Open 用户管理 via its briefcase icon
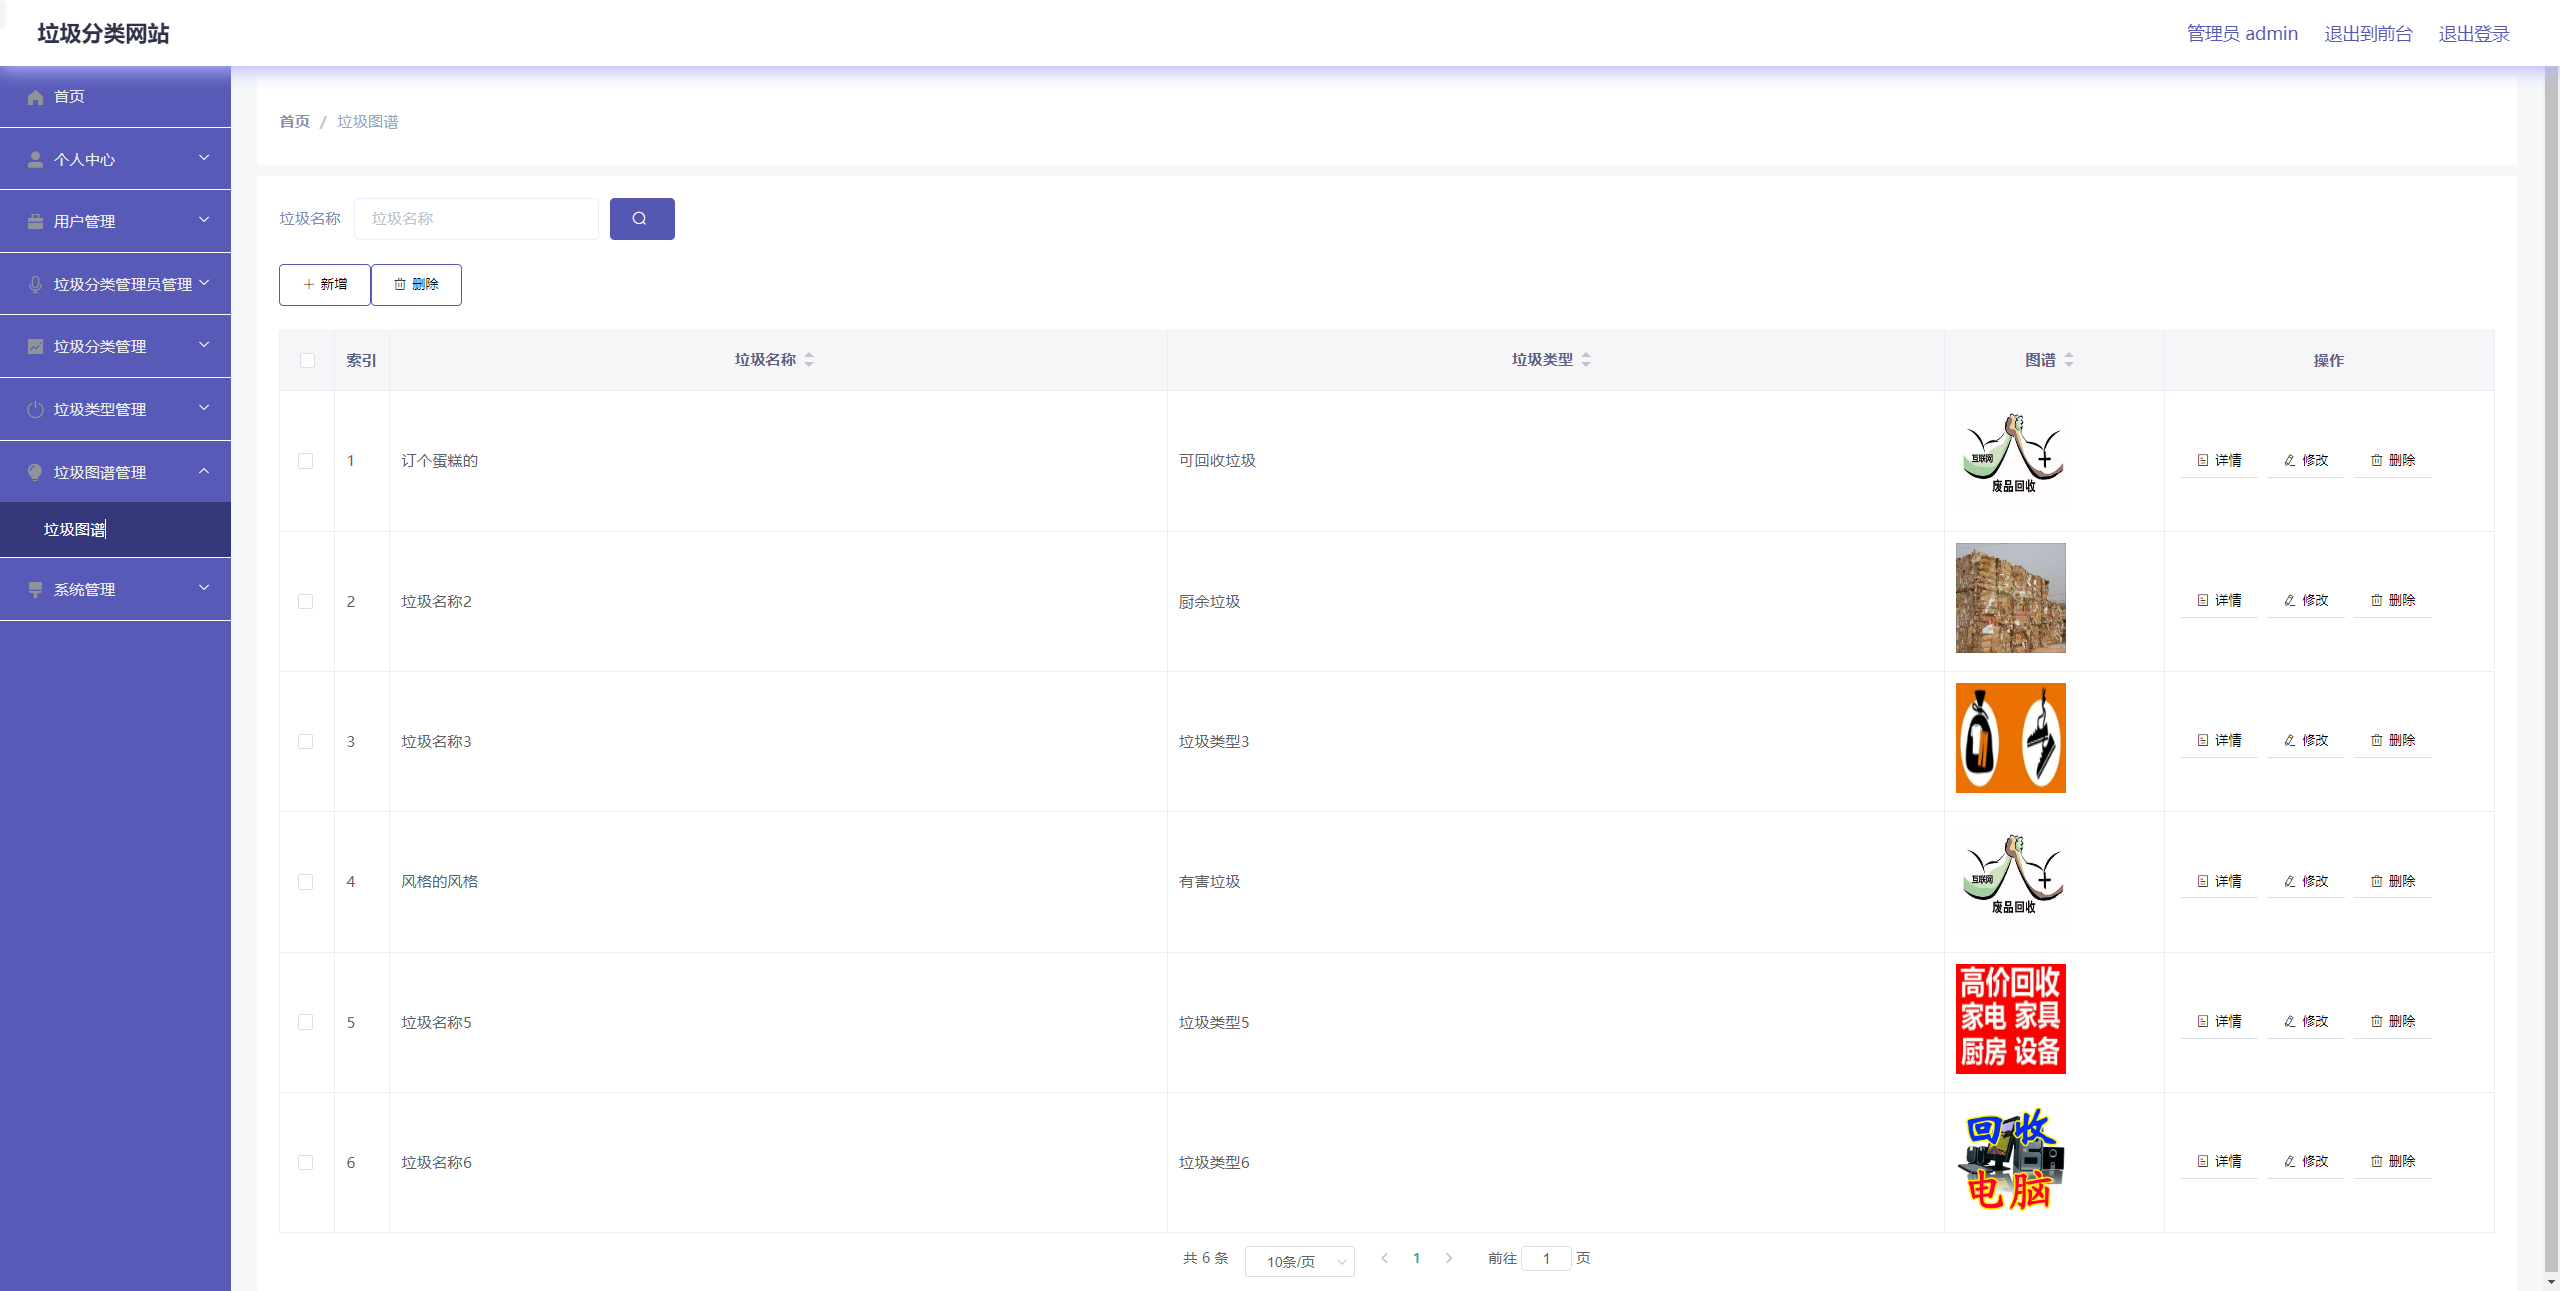 [35, 220]
